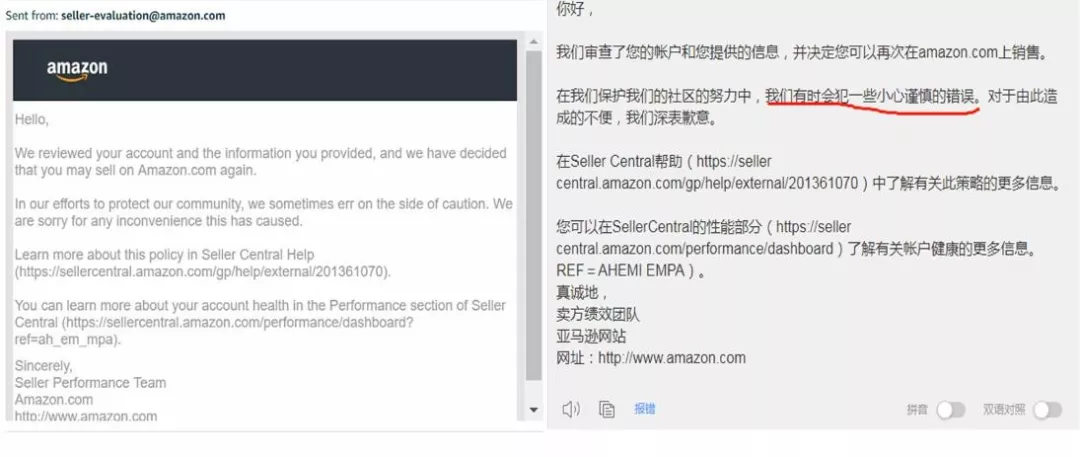Open the Seller Central Help external/201361070 link
The height and width of the screenshot is (457, 1080).
[x=203, y=272]
